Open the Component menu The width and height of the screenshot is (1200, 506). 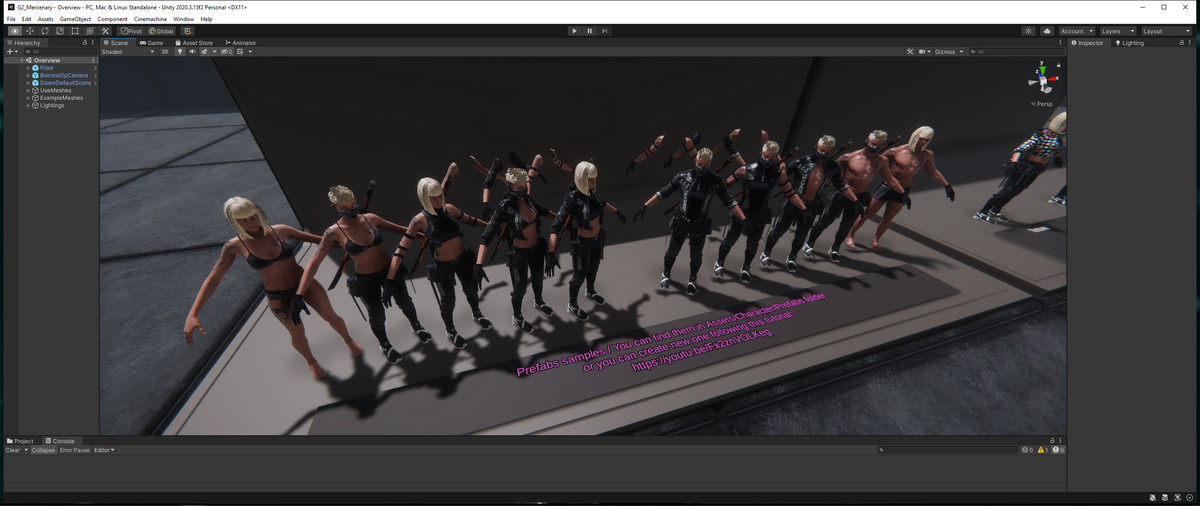click(x=112, y=19)
